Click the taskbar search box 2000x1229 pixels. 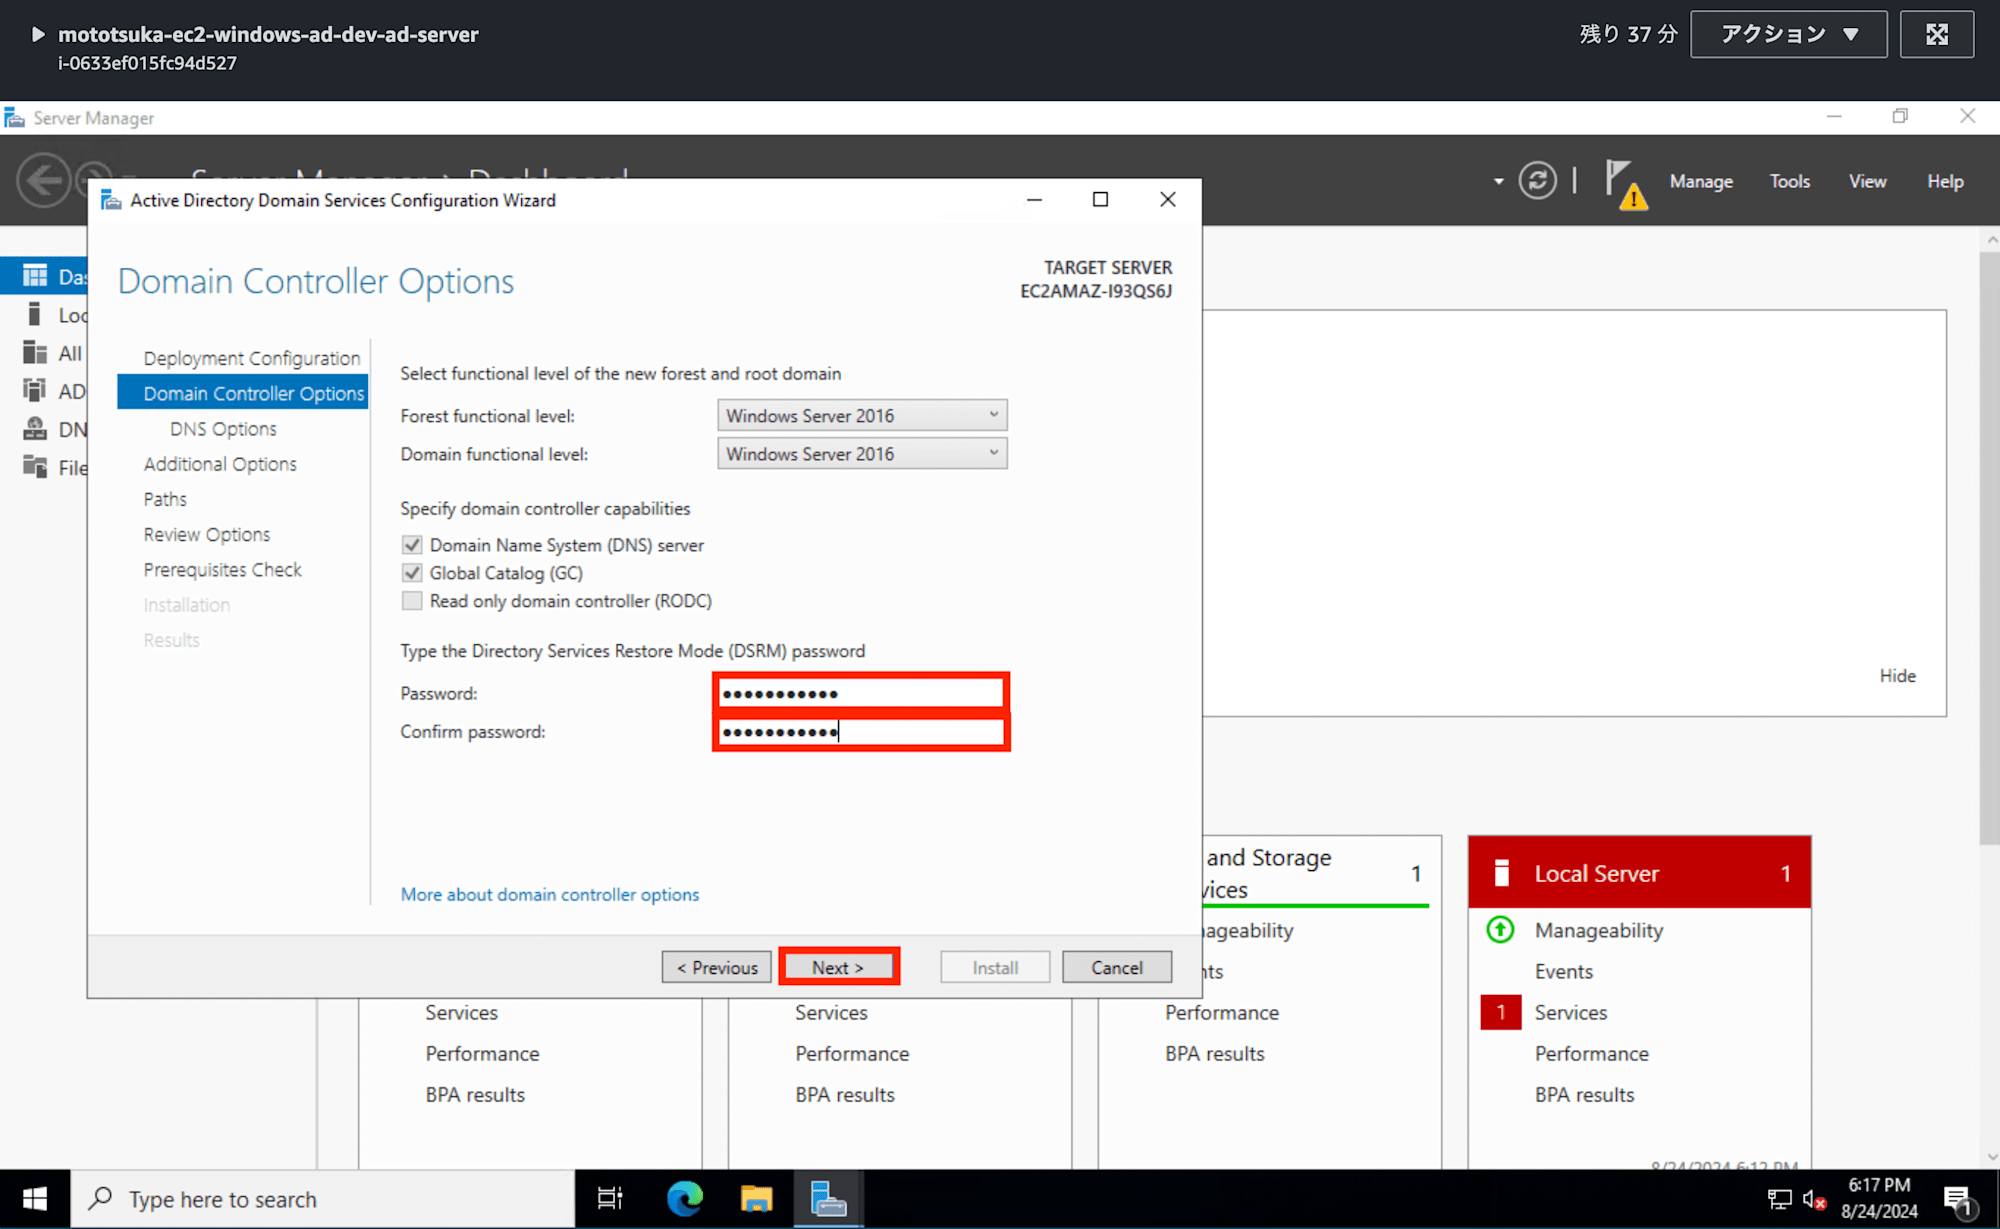coord(323,1199)
